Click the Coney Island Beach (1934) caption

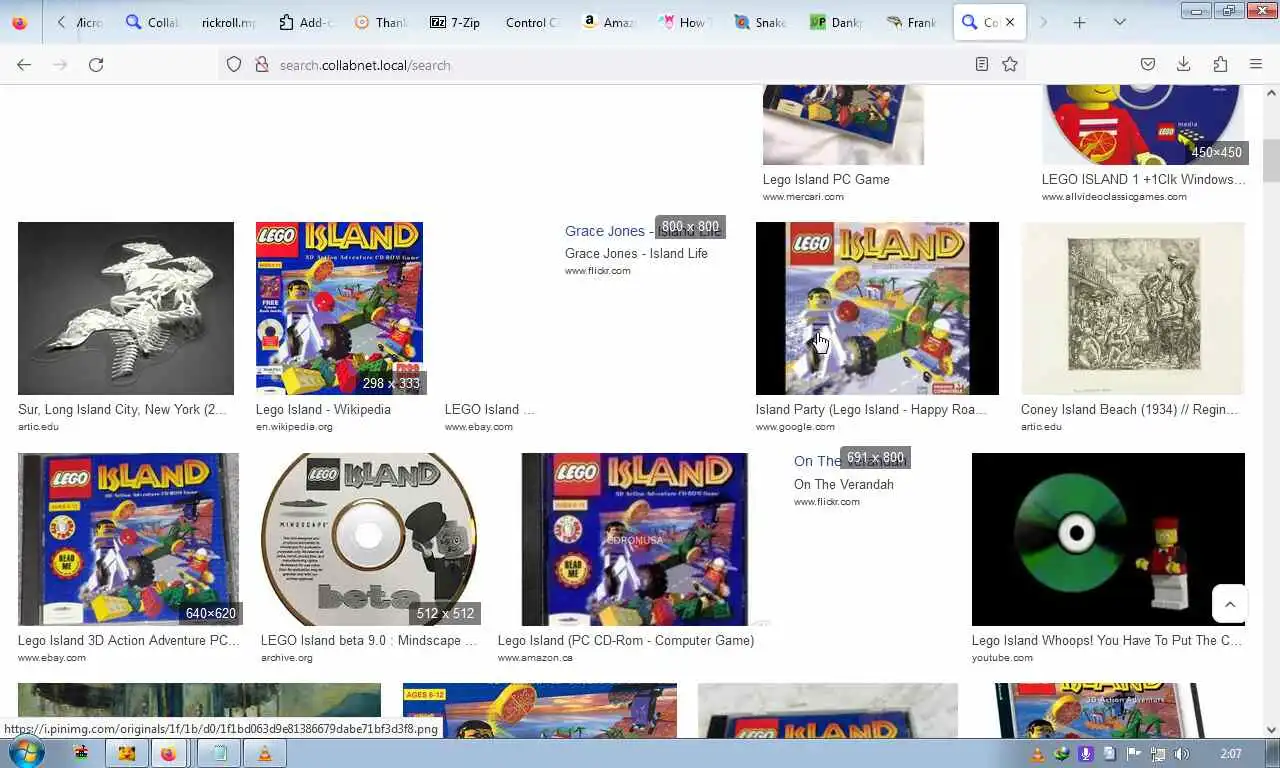point(1130,409)
